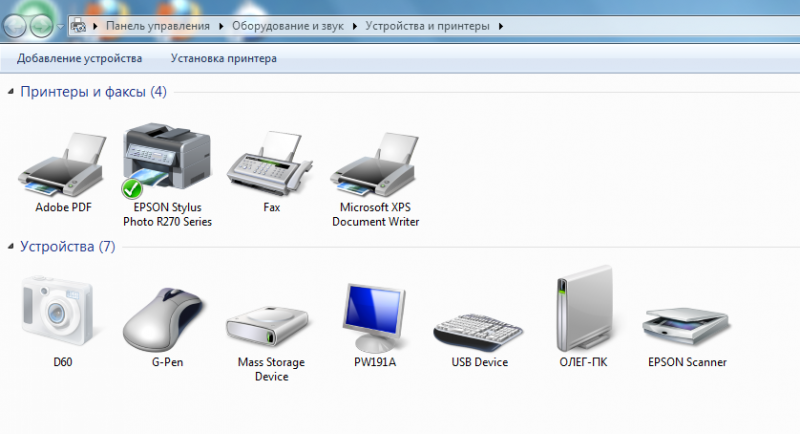
Task: Click the EPSON Scanner label text
Action: pos(687,362)
